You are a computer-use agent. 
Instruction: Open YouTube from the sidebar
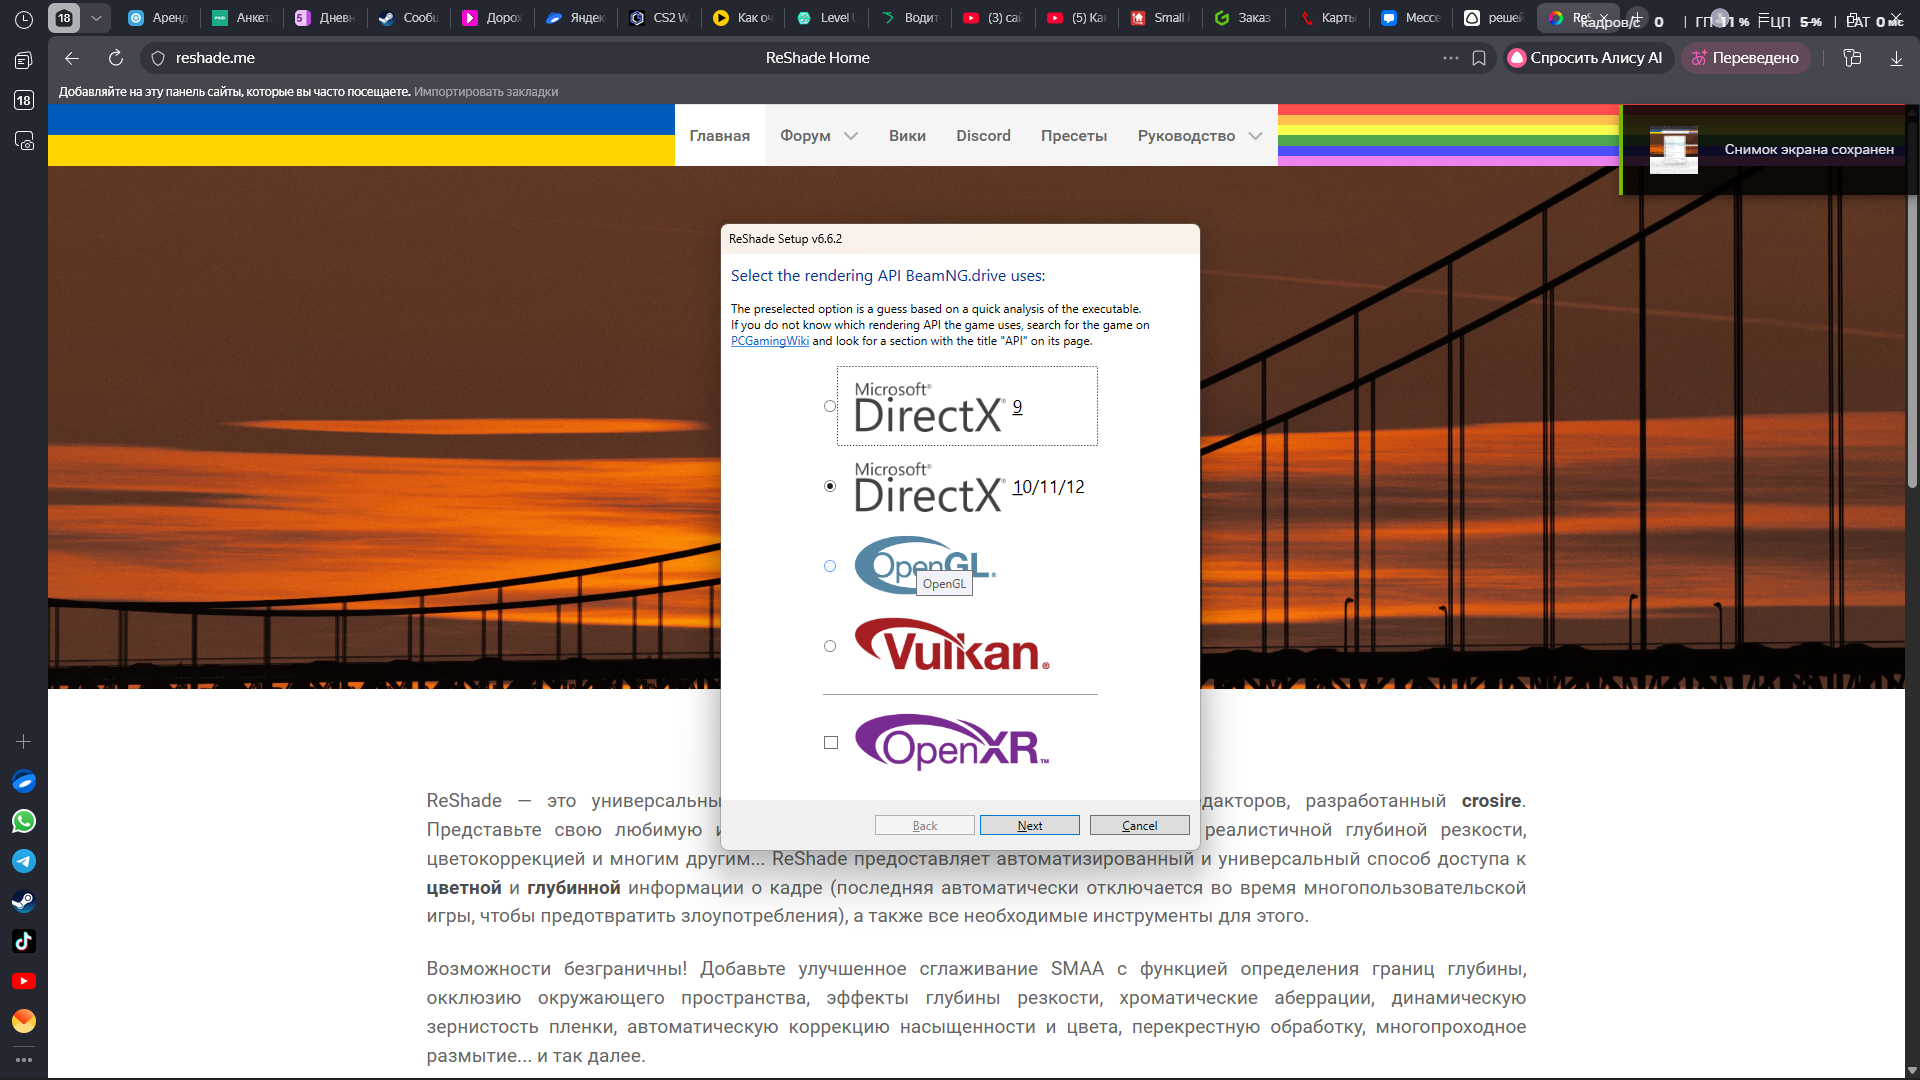24,981
